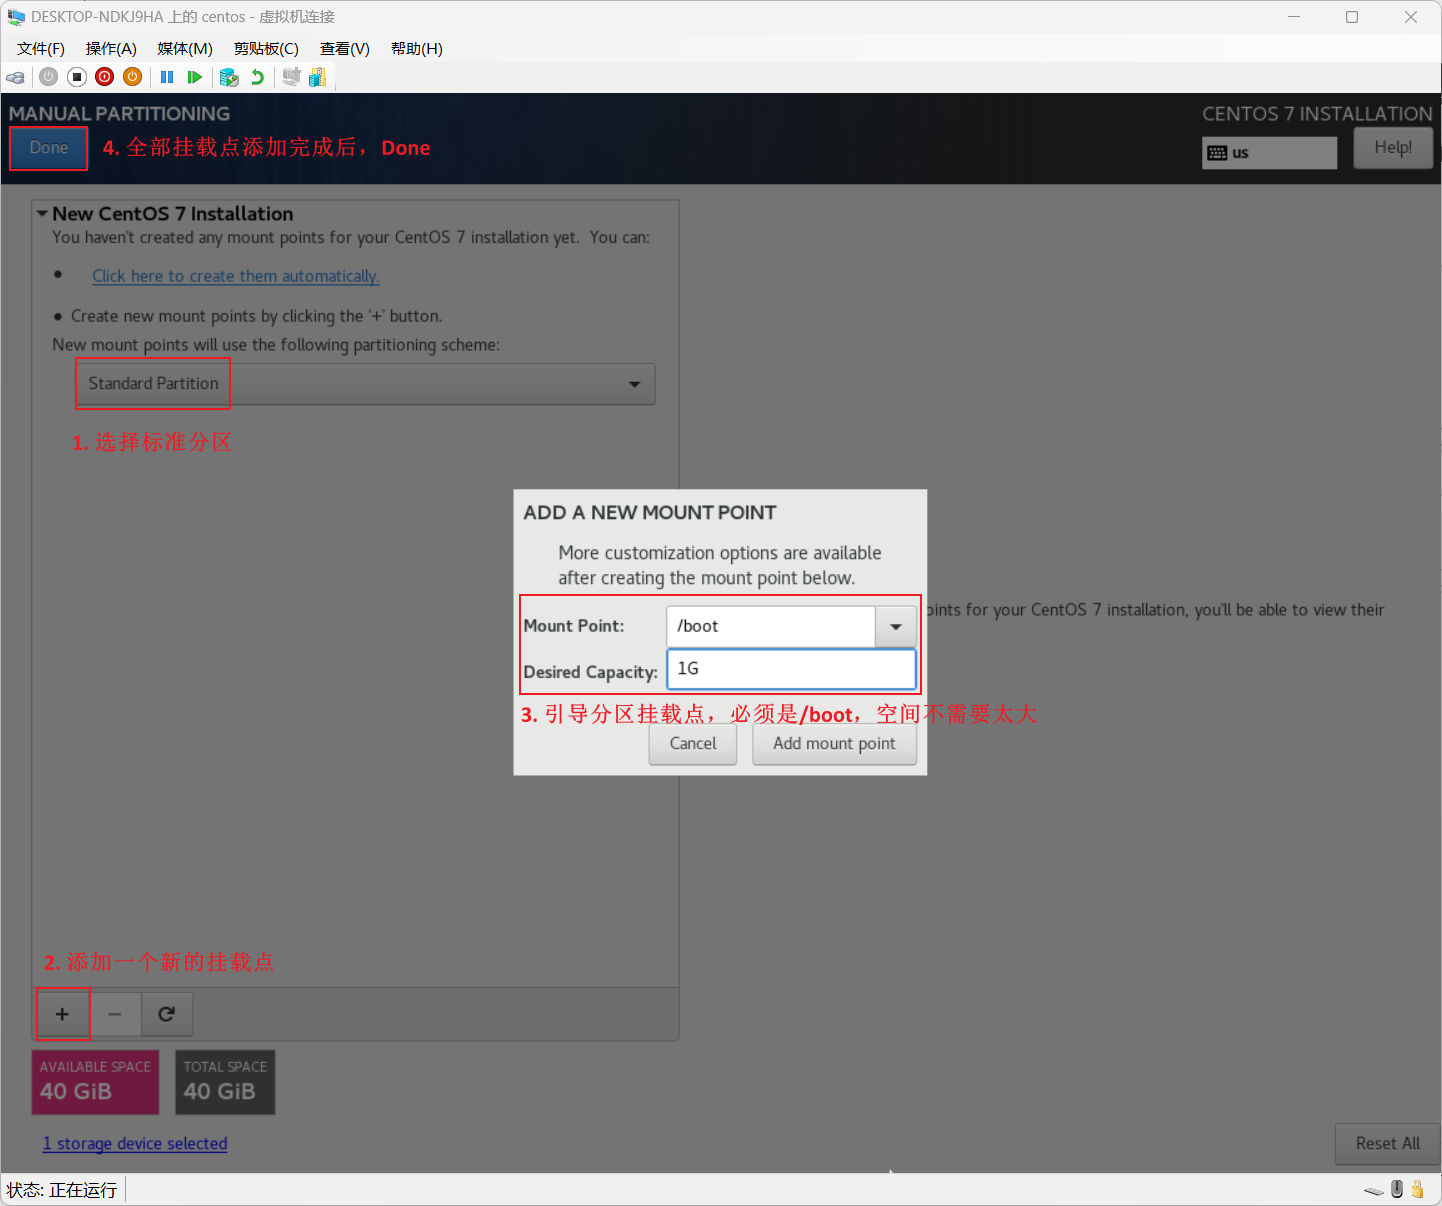Expand the Mount Point dropdown arrow
Image resolution: width=1442 pixels, height=1206 pixels.
coord(896,627)
